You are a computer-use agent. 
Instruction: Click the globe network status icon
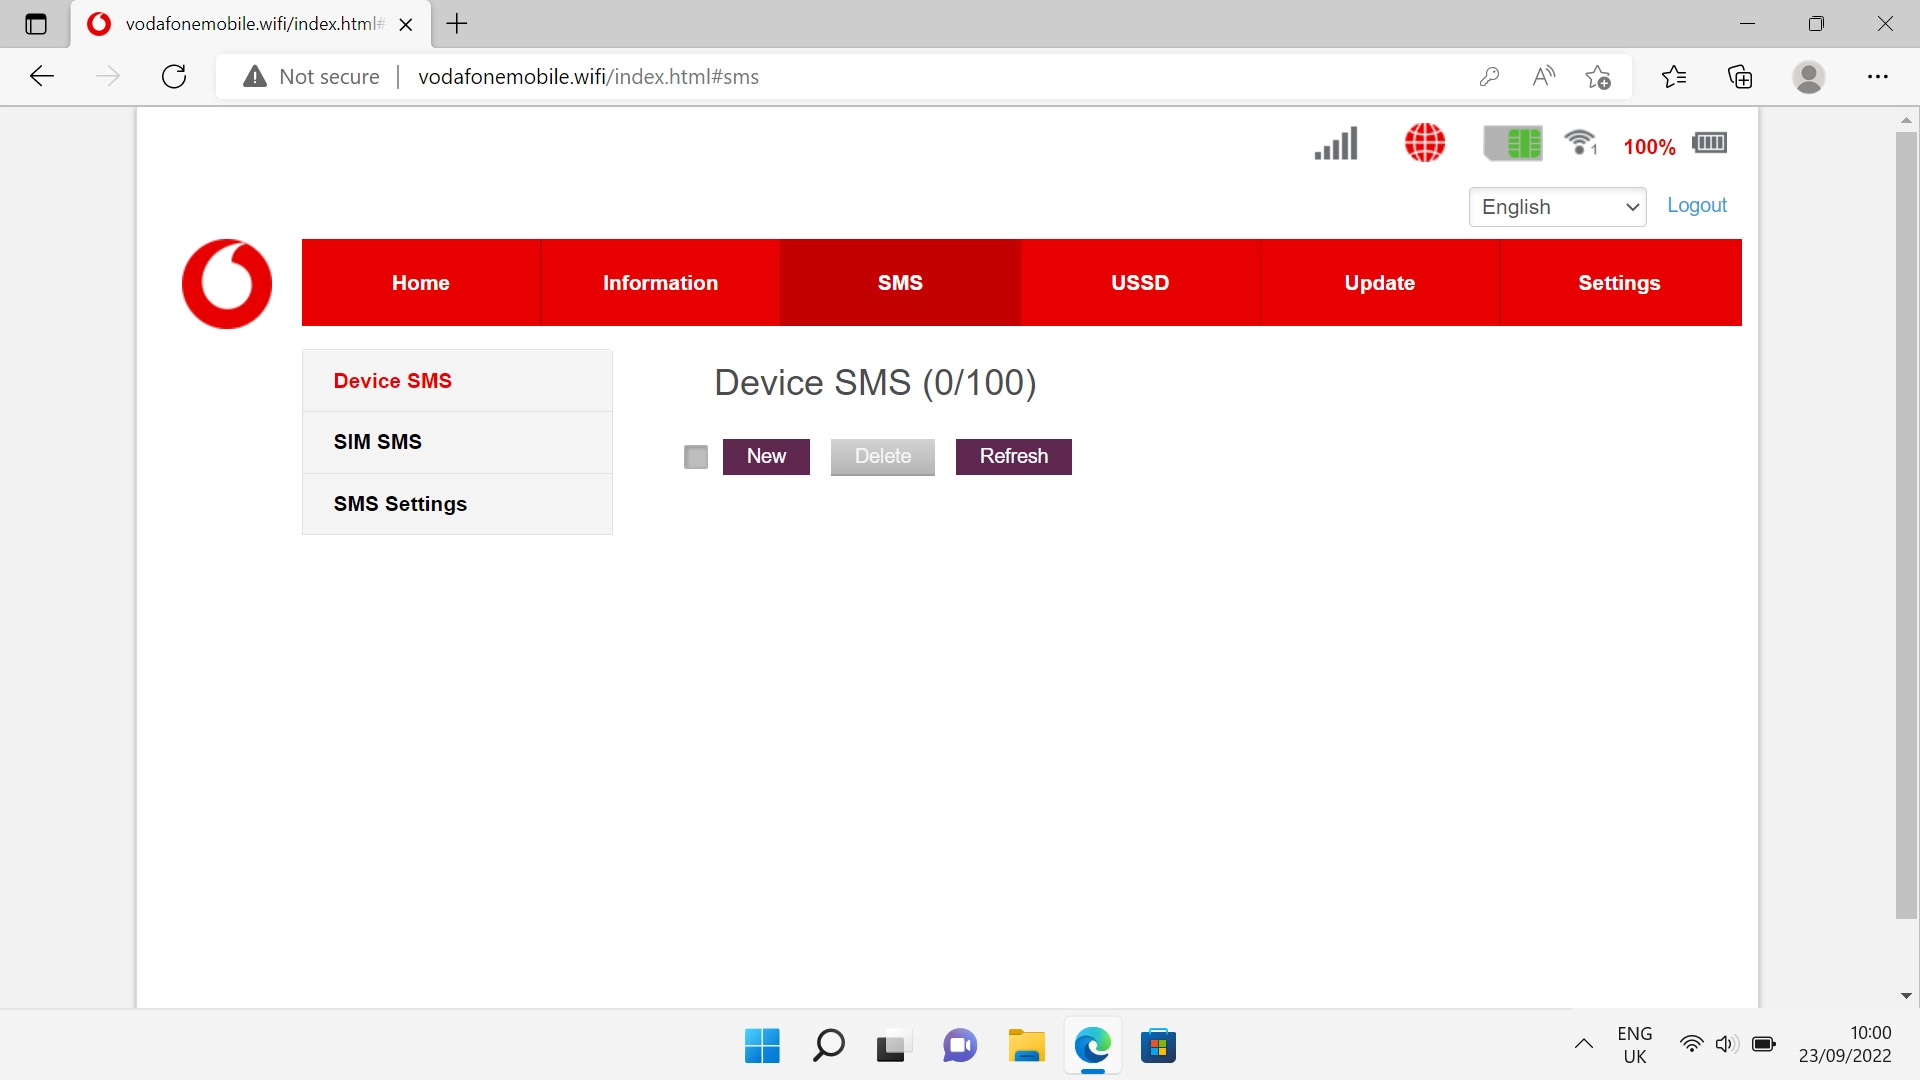point(1423,143)
